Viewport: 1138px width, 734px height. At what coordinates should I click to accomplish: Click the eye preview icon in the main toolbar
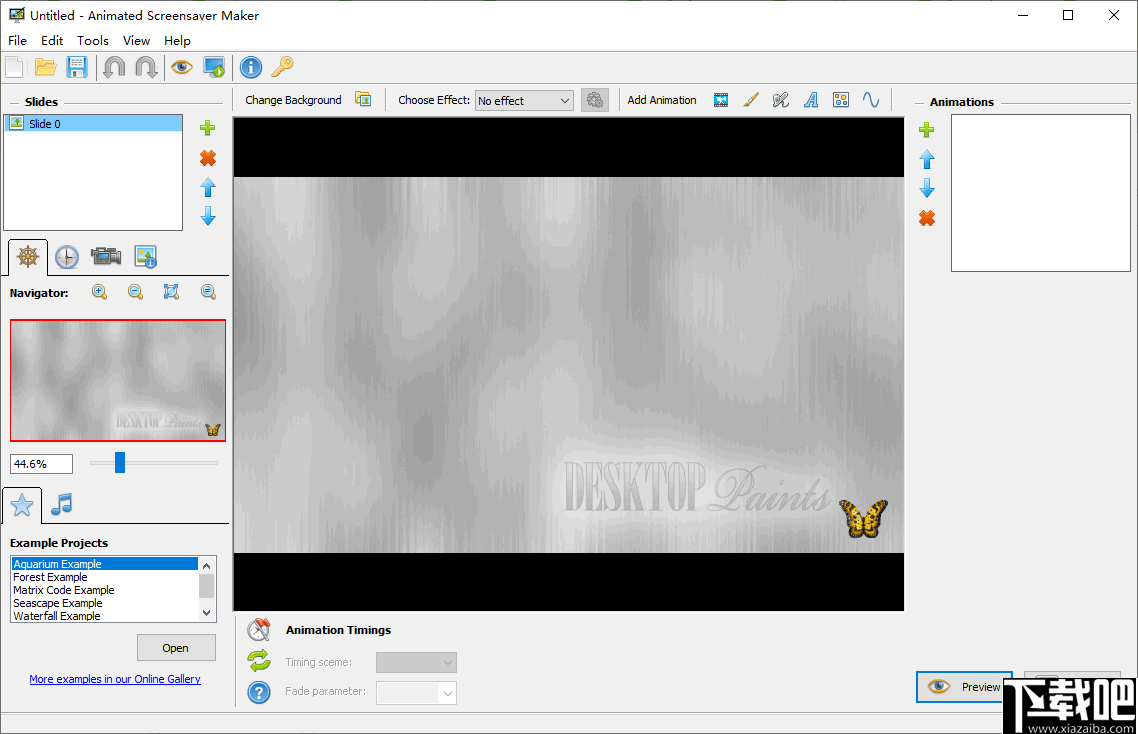pos(181,68)
